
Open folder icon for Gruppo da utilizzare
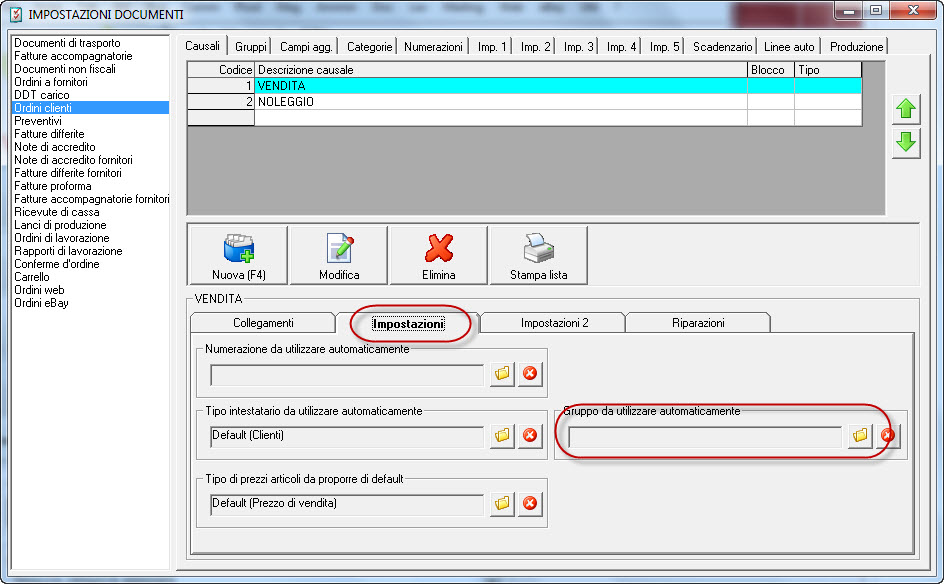860,435
